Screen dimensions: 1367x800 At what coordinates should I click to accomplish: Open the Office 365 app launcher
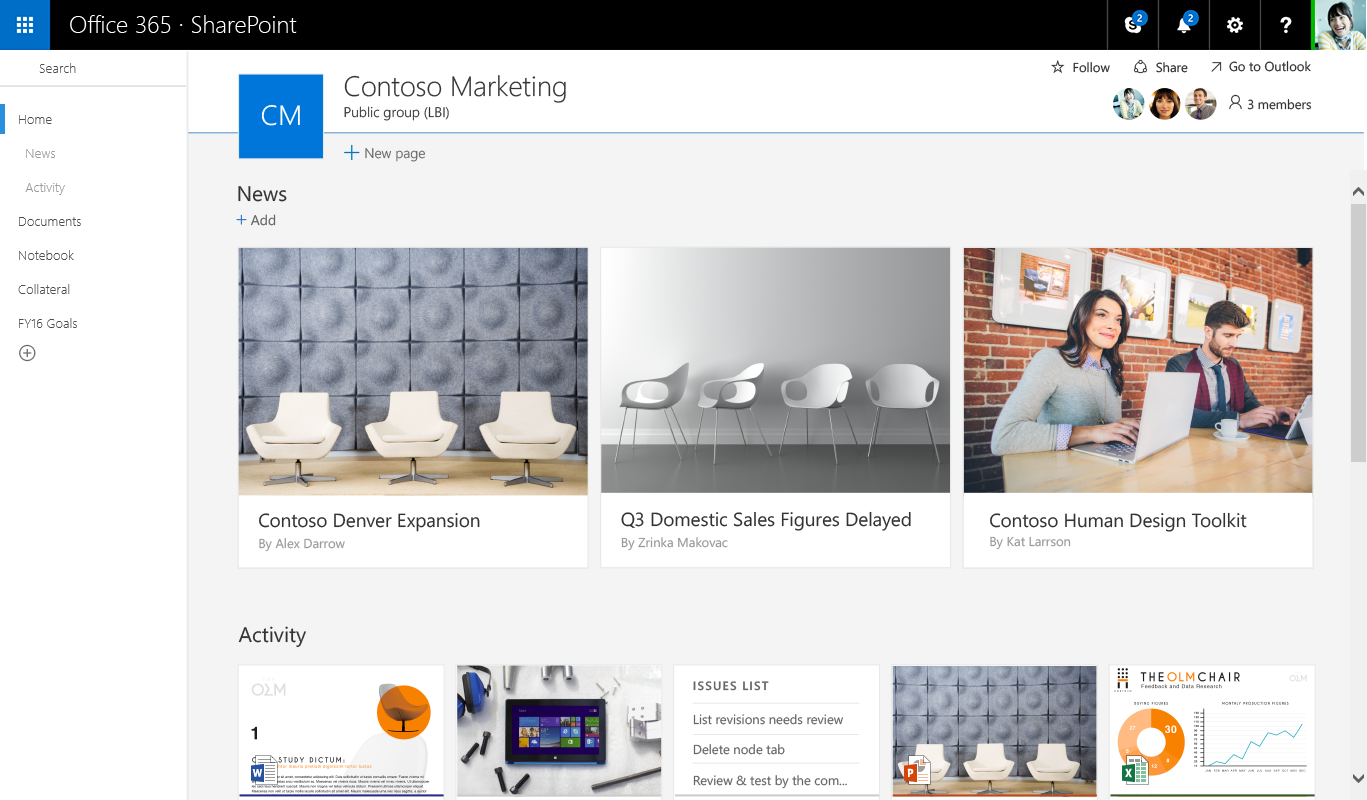24,24
